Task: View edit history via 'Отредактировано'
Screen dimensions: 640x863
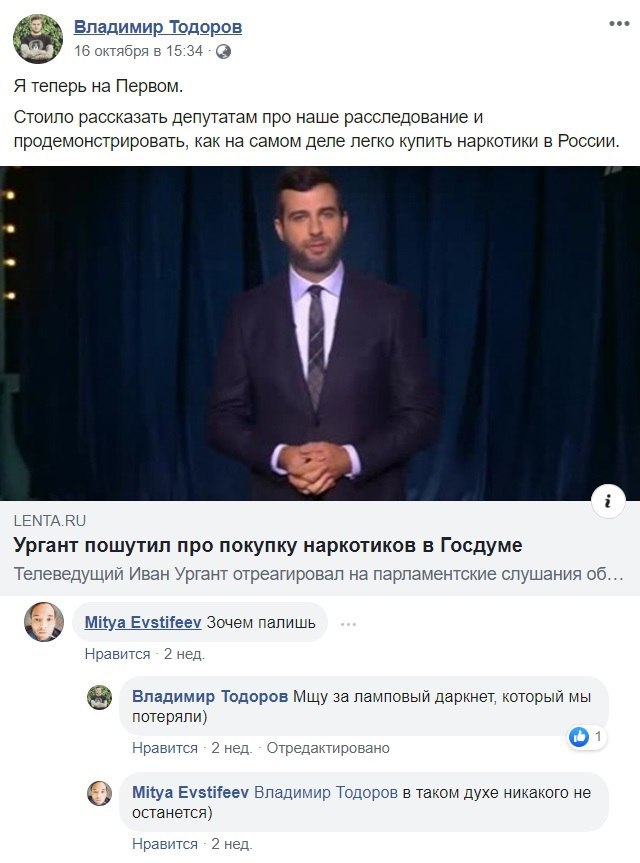Action: coord(328,748)
